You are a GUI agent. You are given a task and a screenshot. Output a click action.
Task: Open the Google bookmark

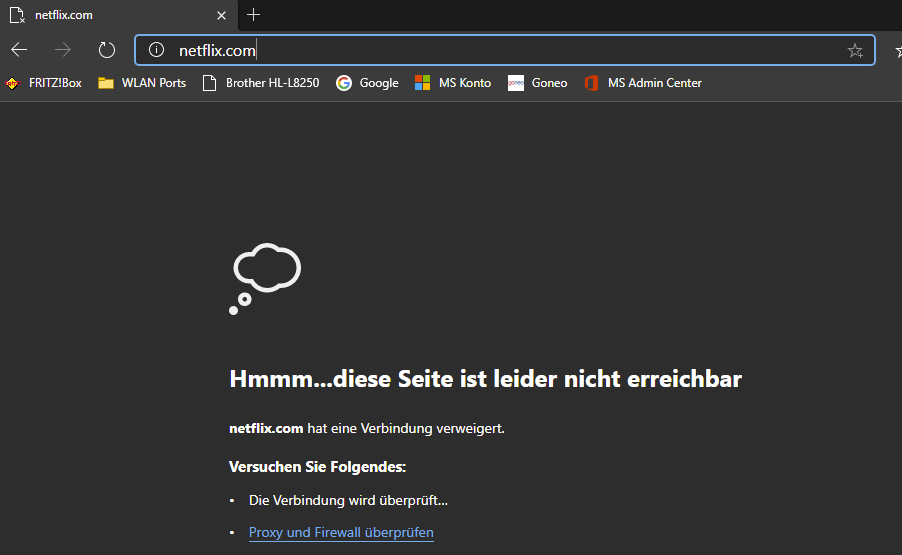367,83
